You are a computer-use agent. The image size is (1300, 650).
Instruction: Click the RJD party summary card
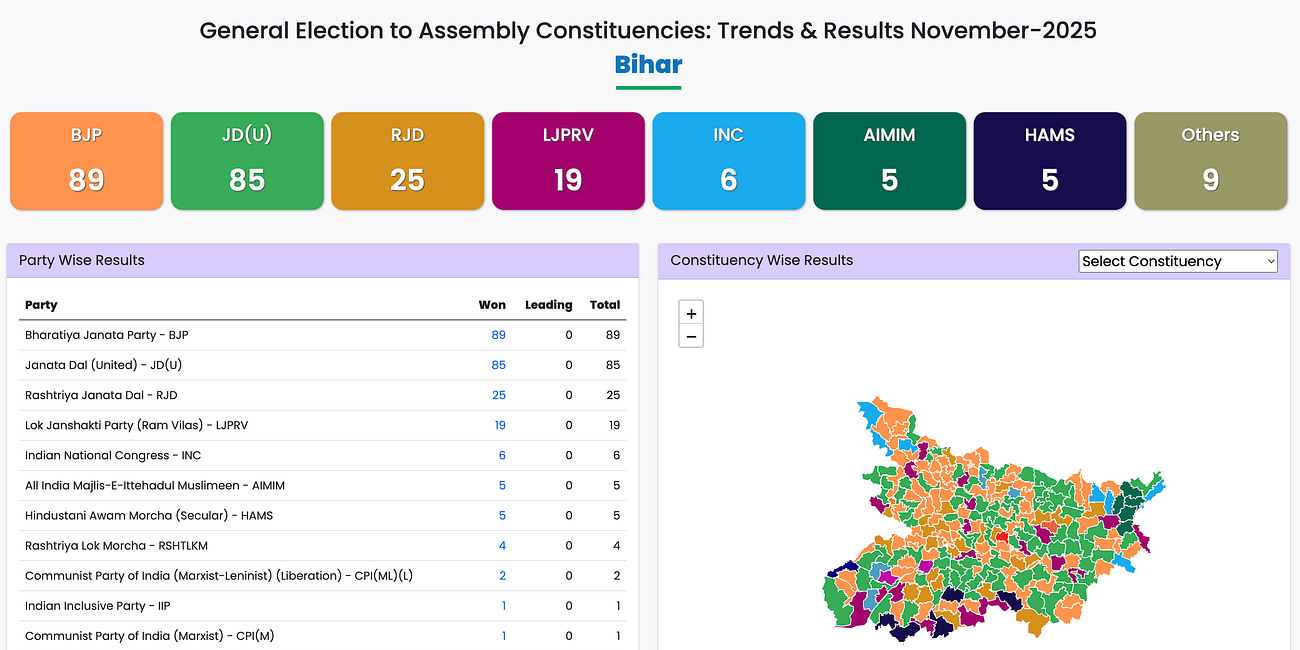(407, 160)
